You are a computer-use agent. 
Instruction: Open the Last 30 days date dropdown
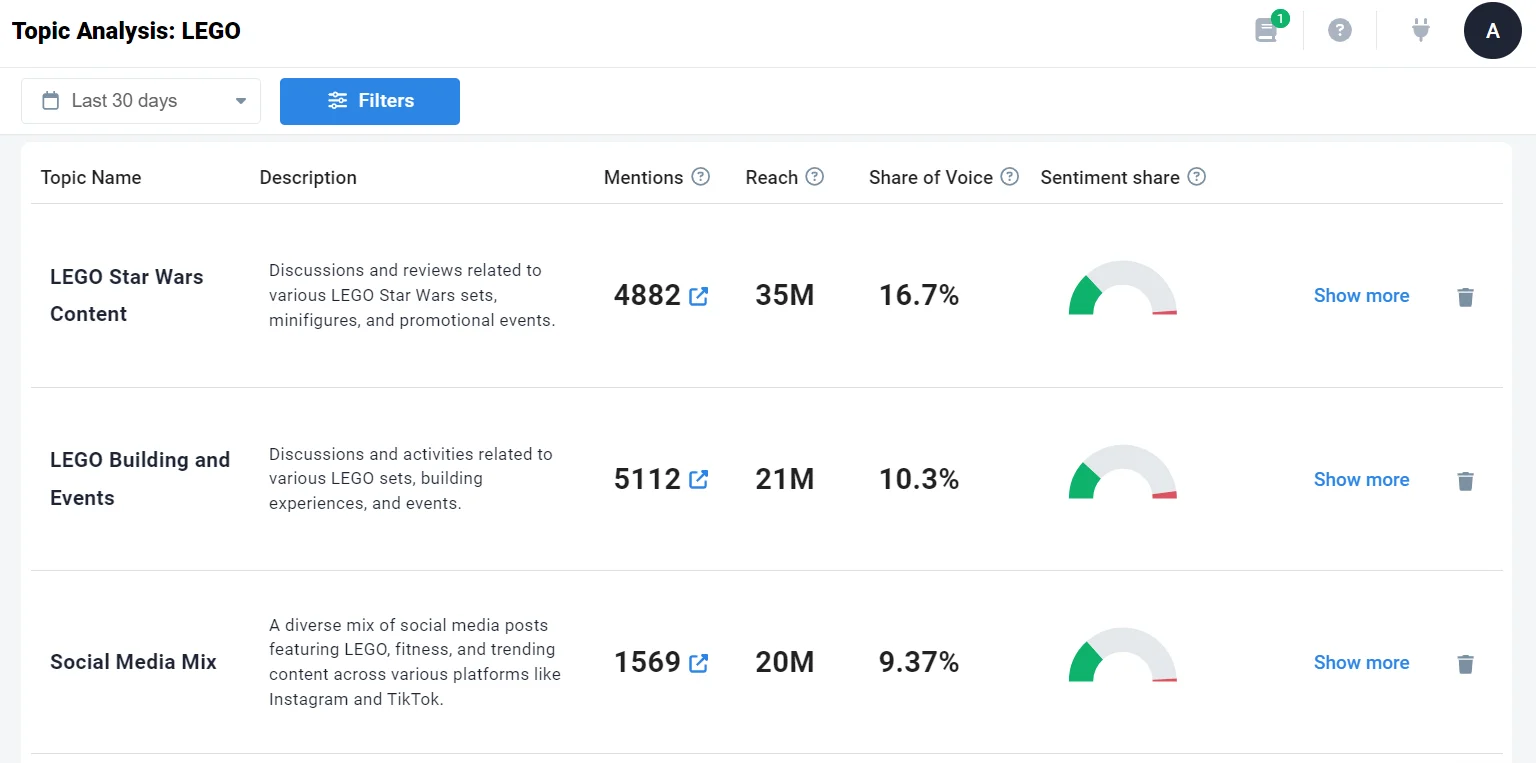click(141, 101)
